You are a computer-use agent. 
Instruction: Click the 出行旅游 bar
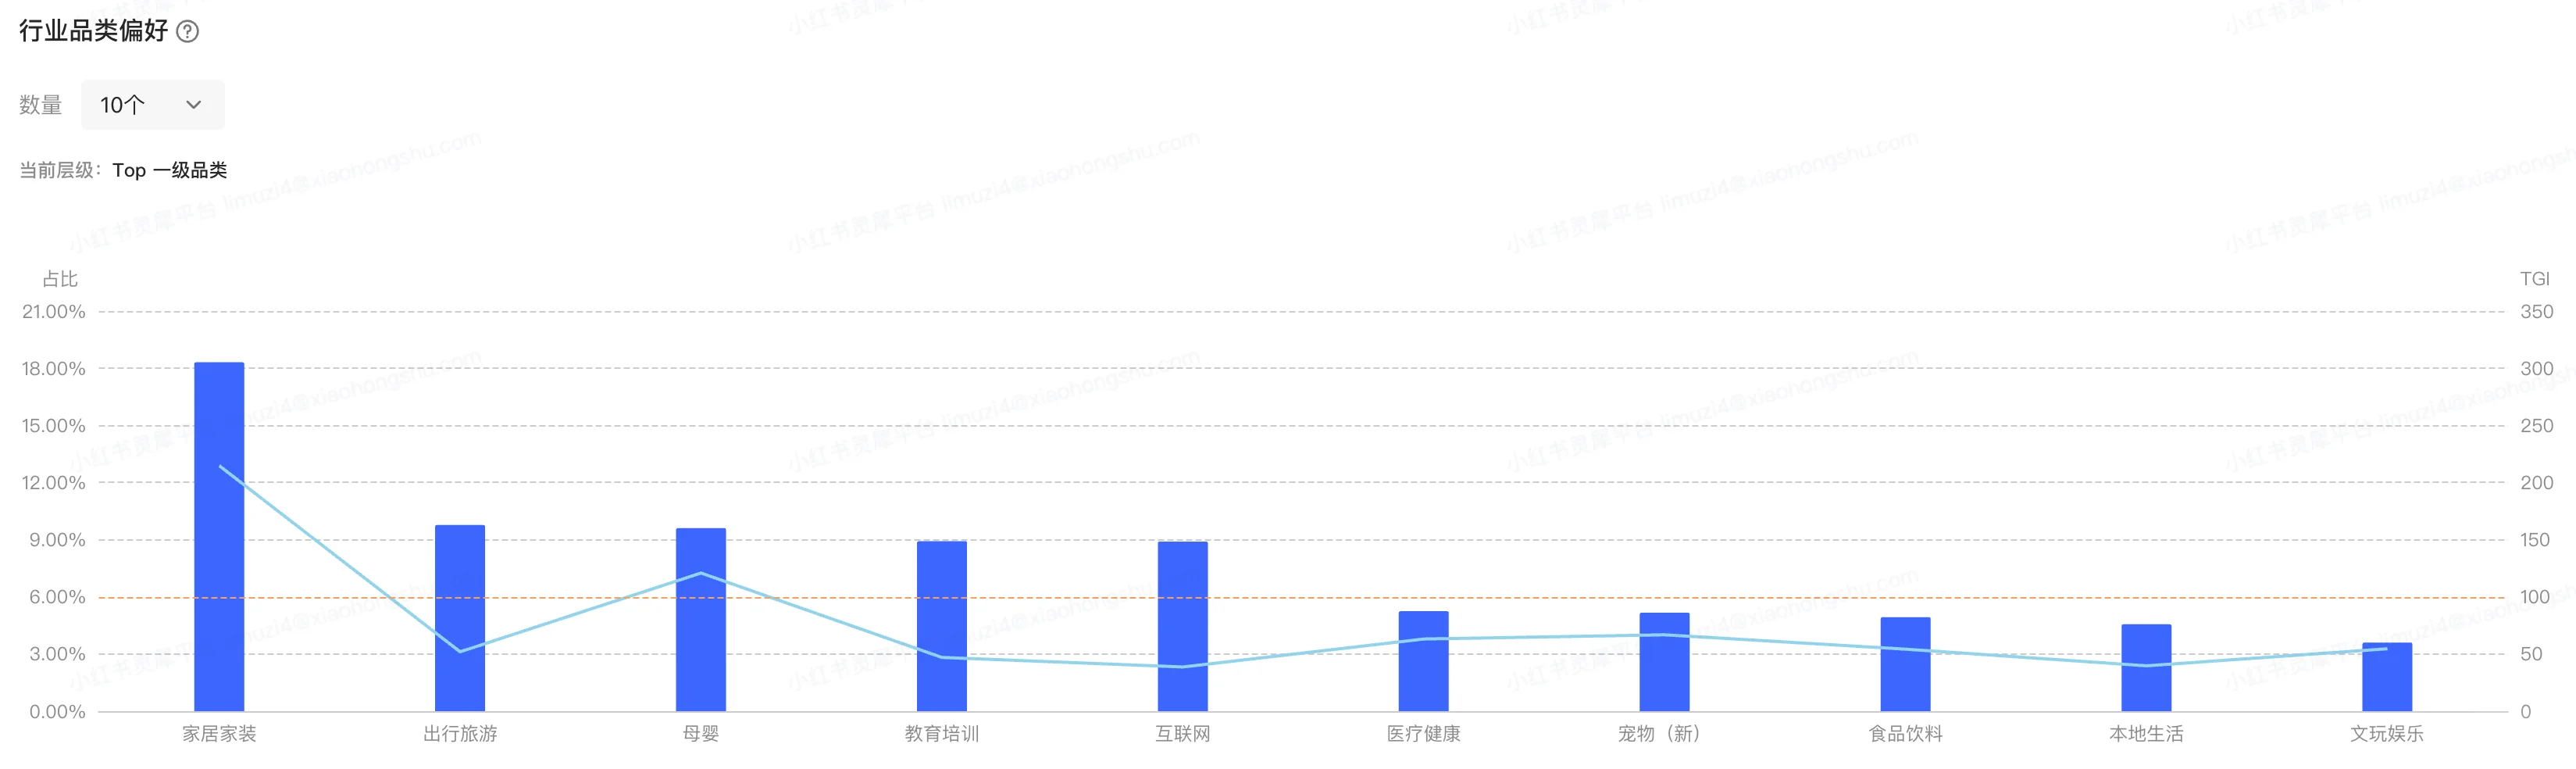click(460, 618)
